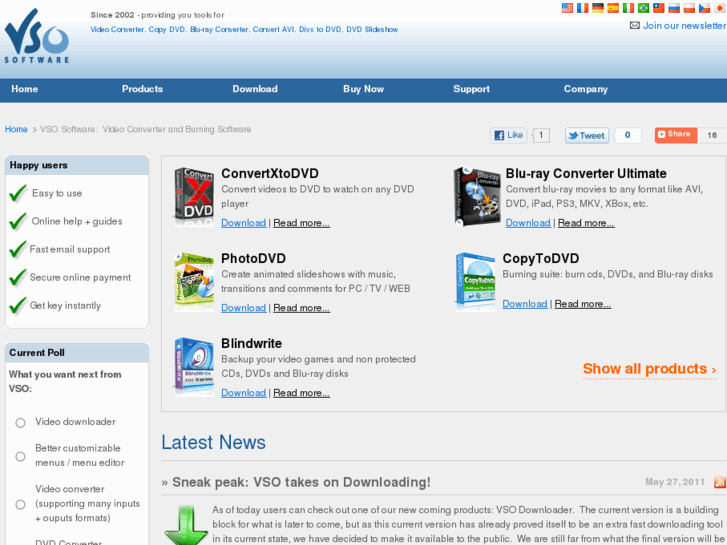Click the CopyToDVD product title

tap(541, 258)
